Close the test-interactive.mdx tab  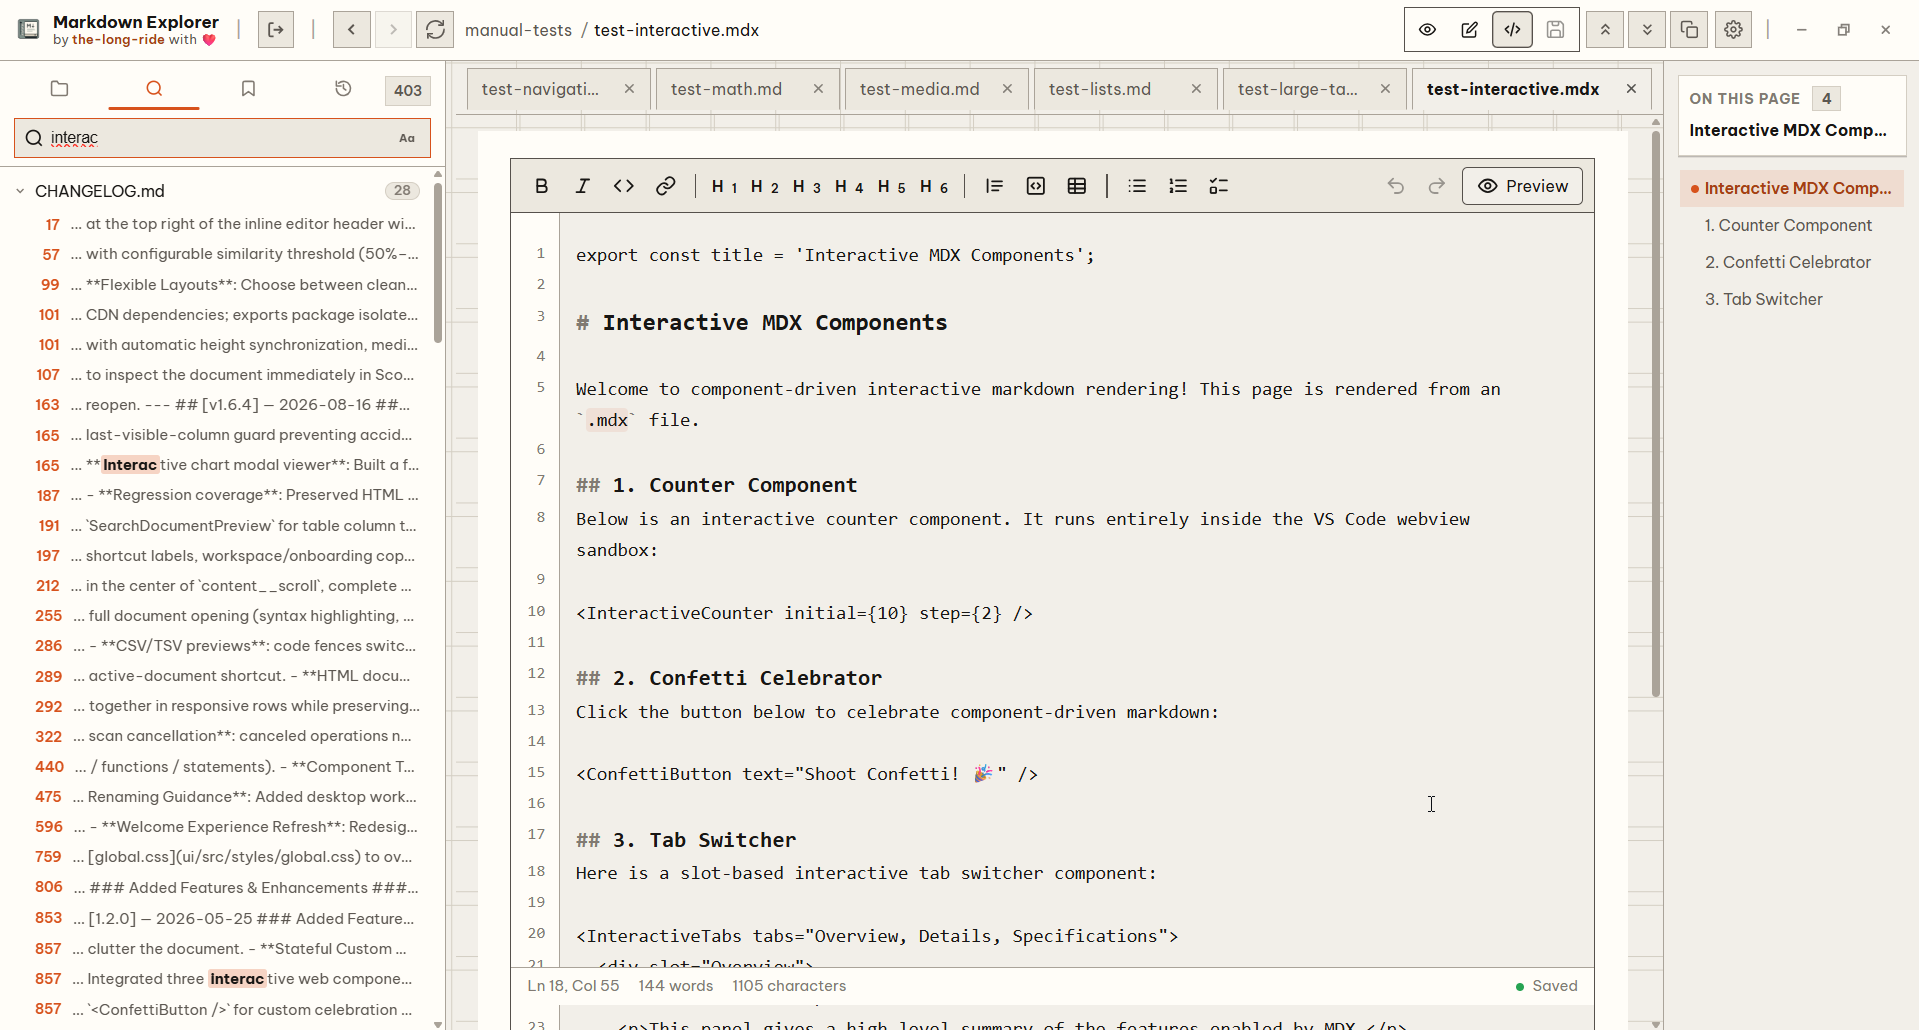[x=1631, y=89]
